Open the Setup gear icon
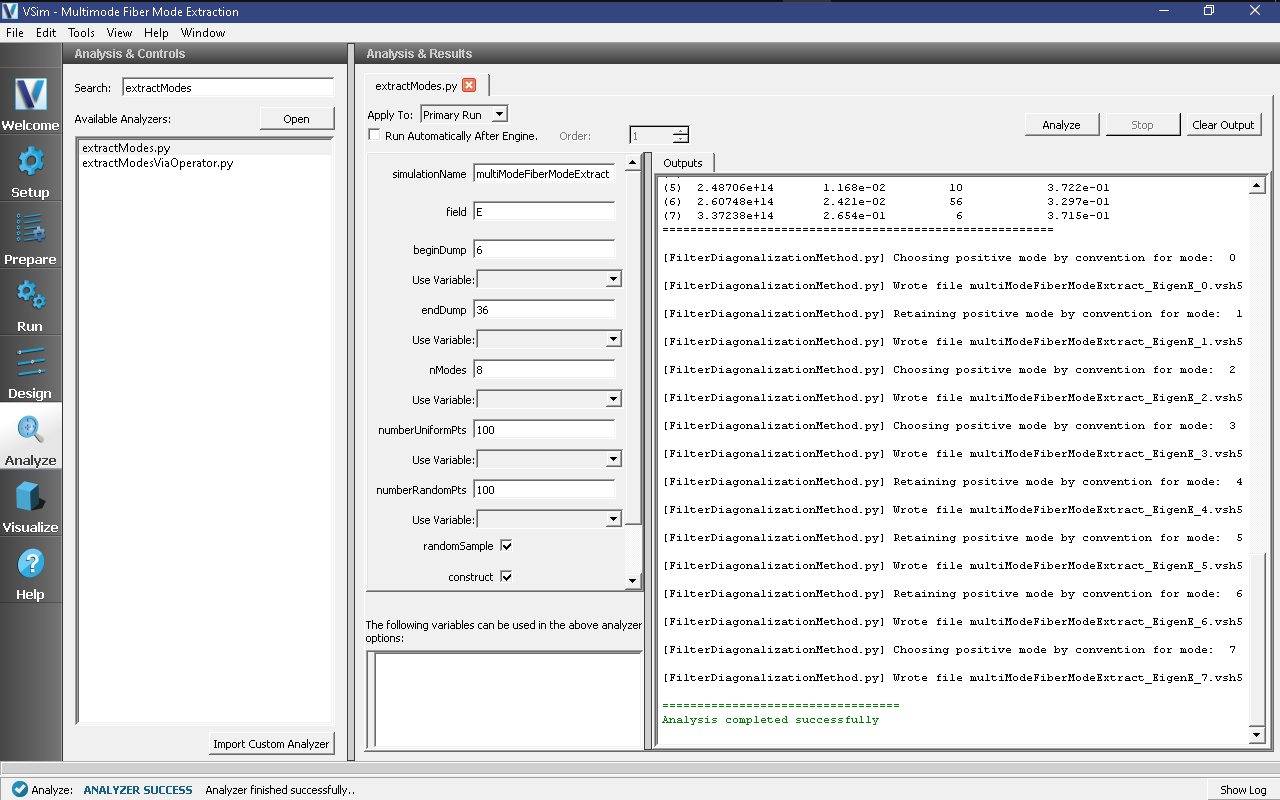The height and width of the screenshot is (800, 1280). click(x=30, y=169)
